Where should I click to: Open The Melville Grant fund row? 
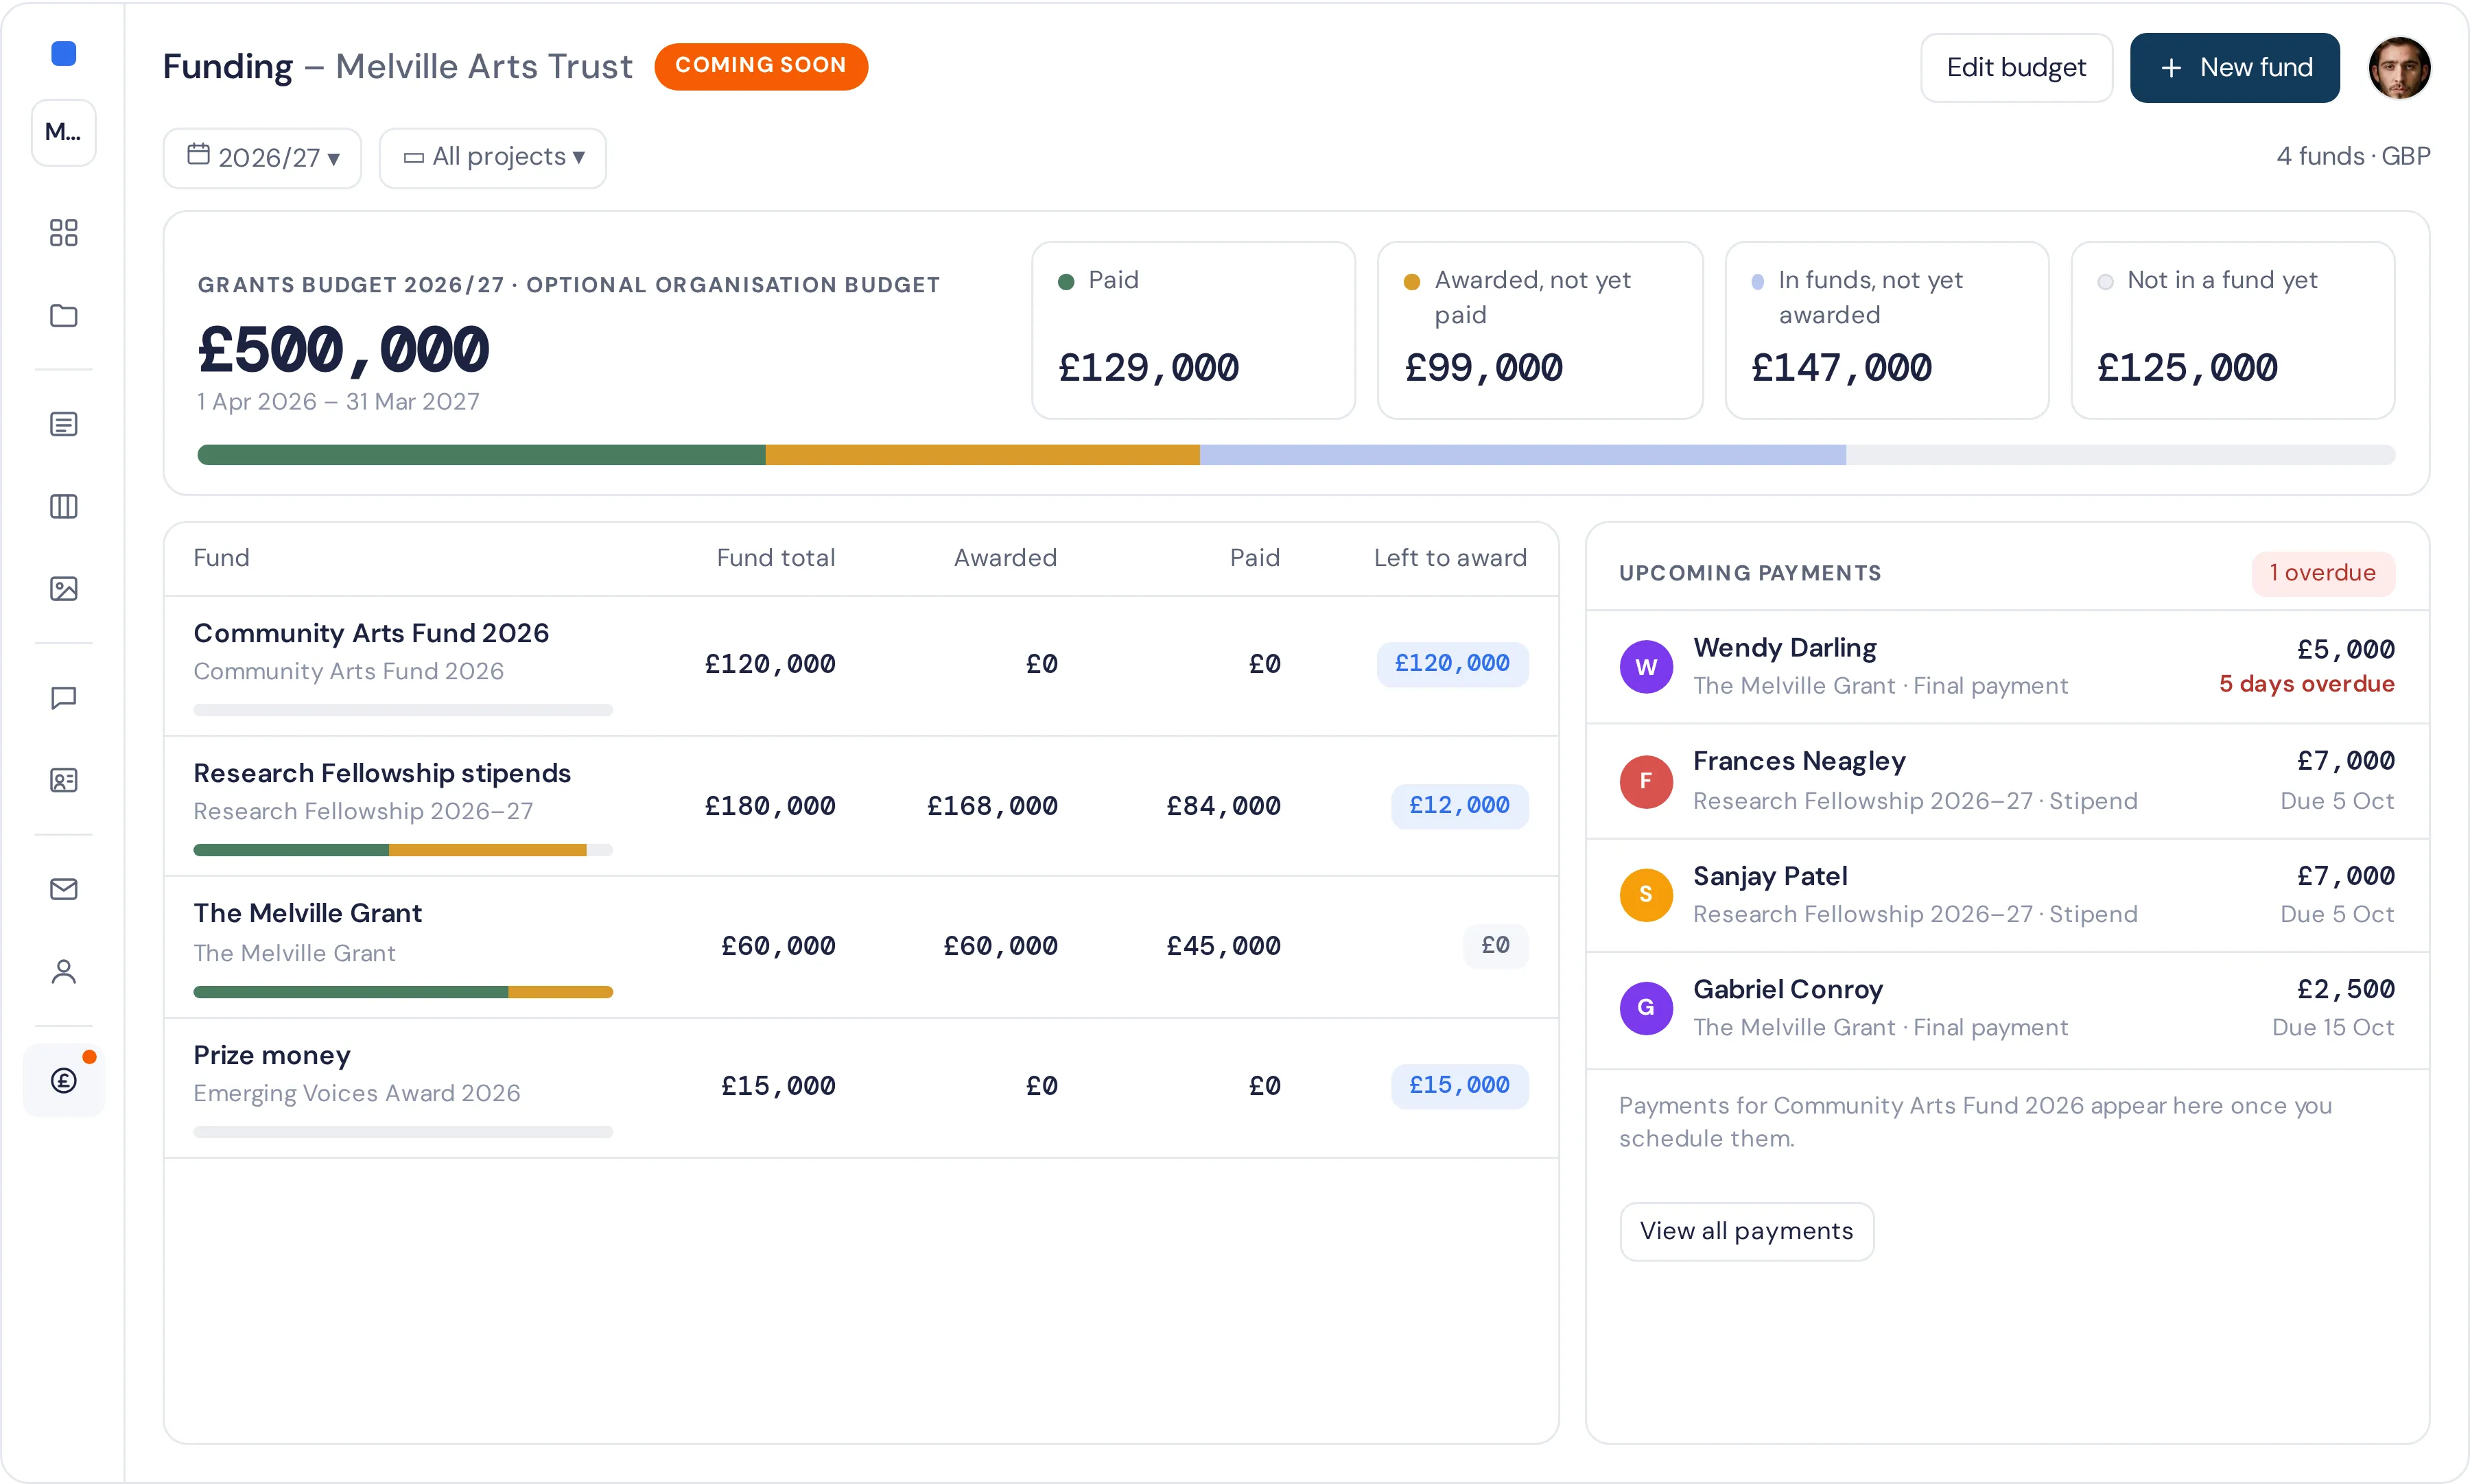pyautogui.click(x=861, y=947)
